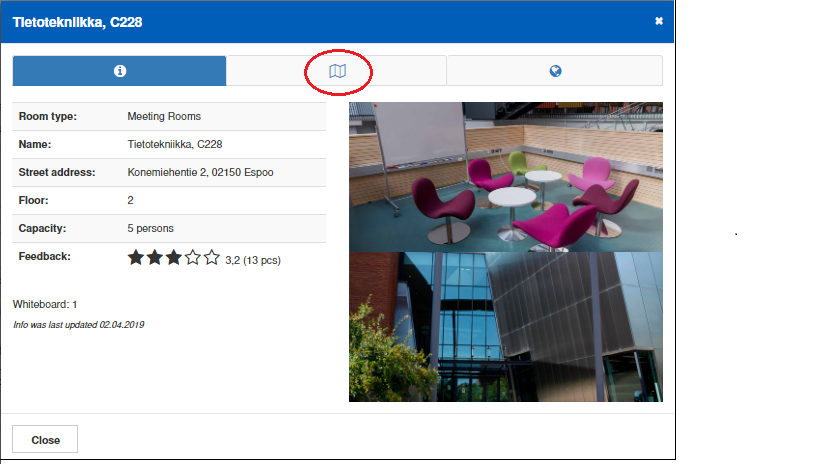Open the meeting room photo with pink chairs
This screenshot has height=465, width=835.
pos(505,176)
